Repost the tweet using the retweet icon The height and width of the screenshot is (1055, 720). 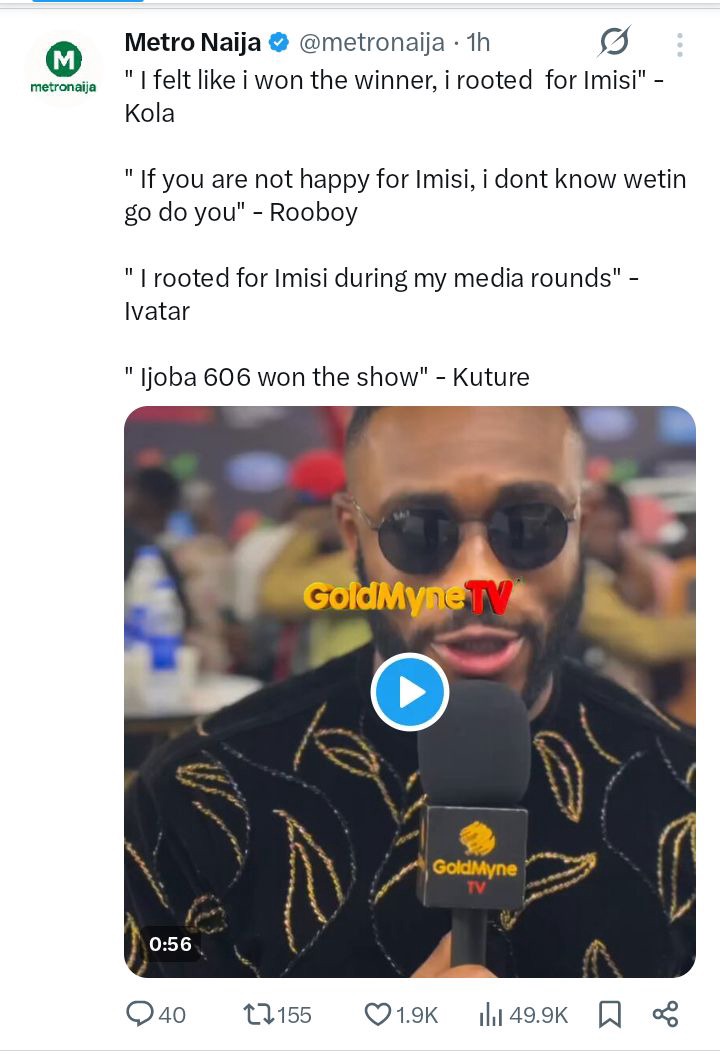pos(258,1014)
